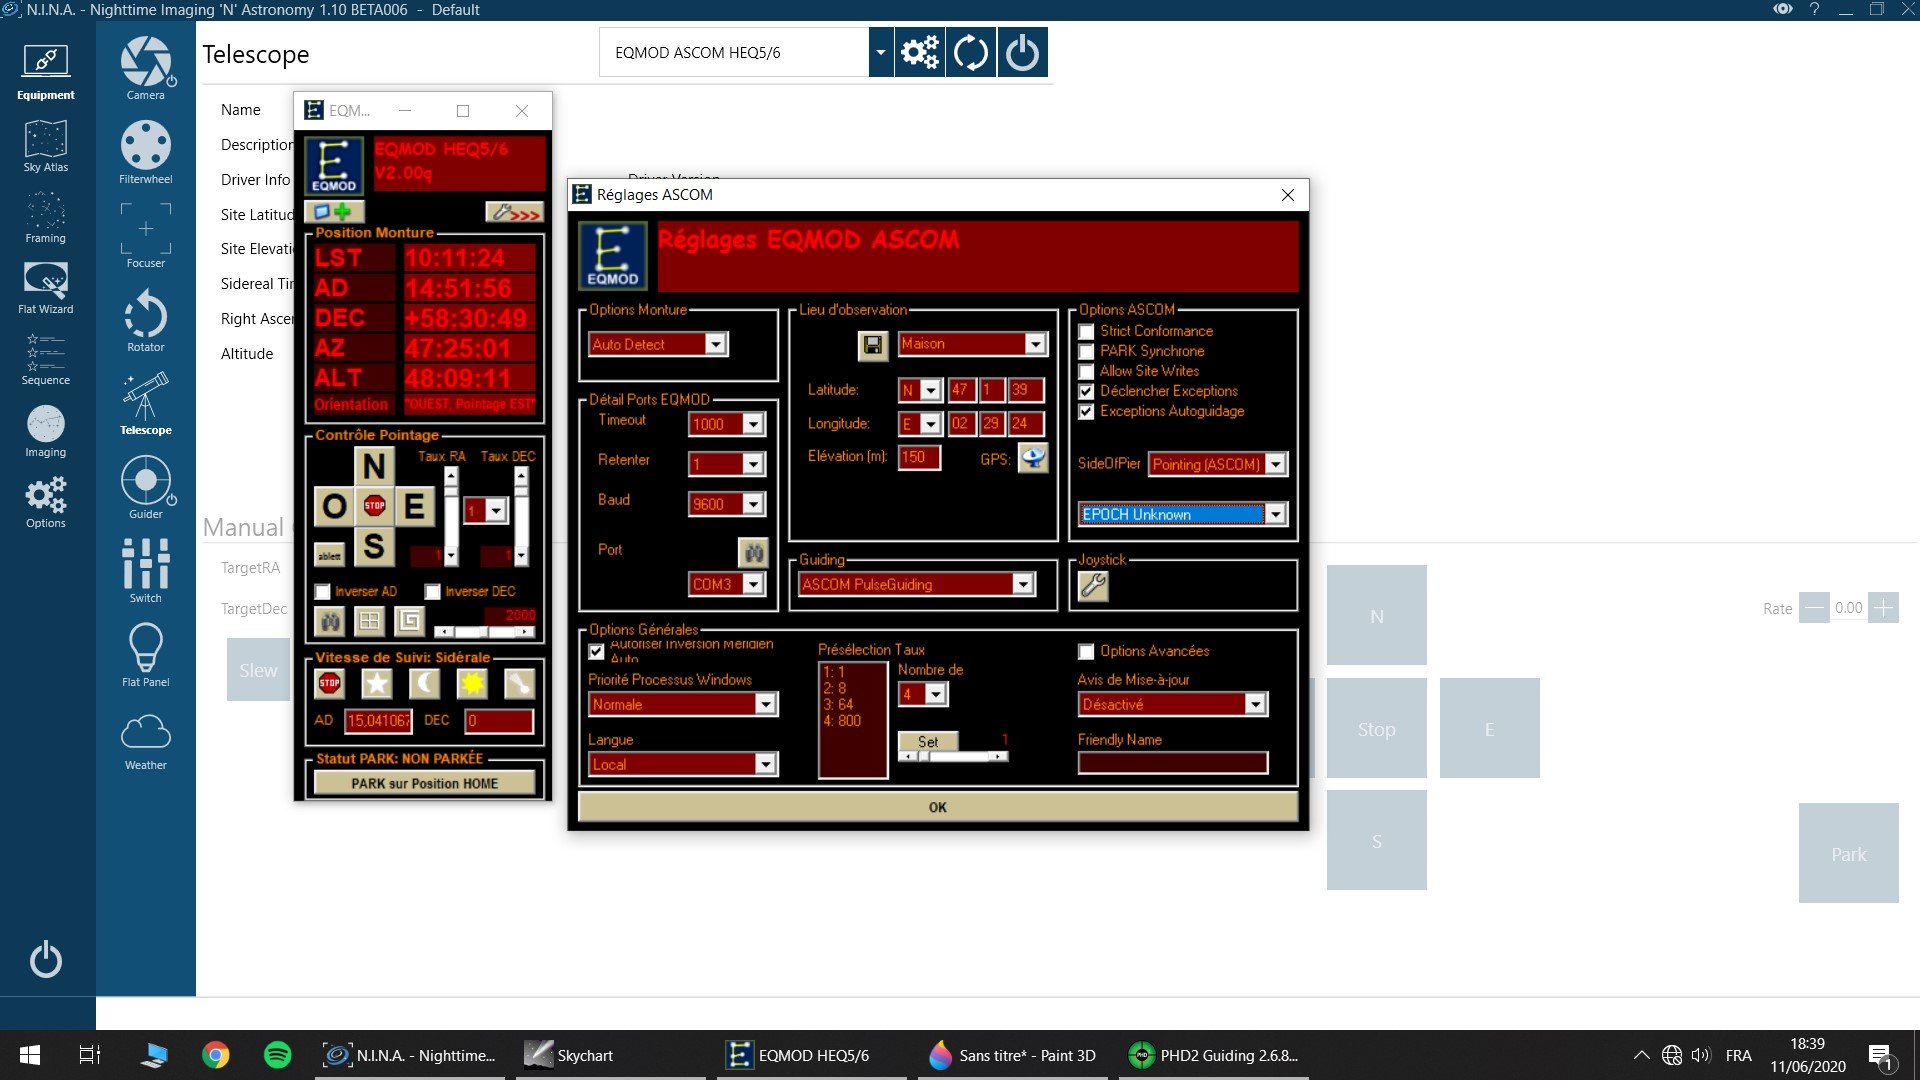Viewport: 1920px width, 1080px height.
Task: Open Joystick configuration wrench icon
Action: 1093,586
